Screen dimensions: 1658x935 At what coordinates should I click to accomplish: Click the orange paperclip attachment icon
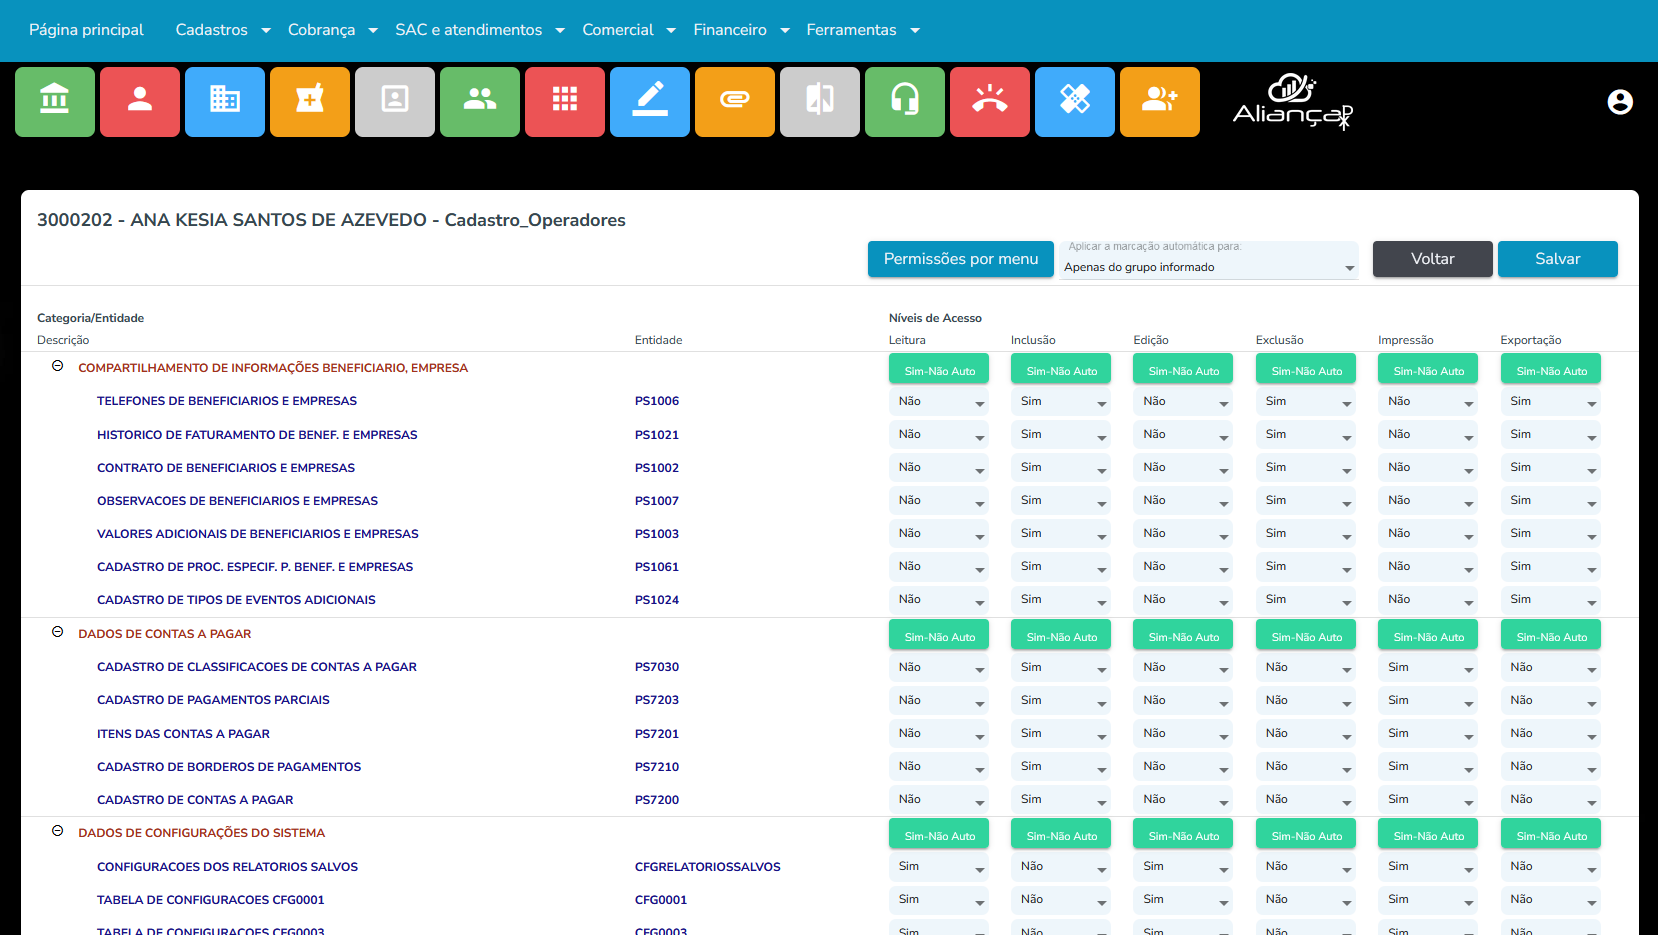(x=735, y=101)
